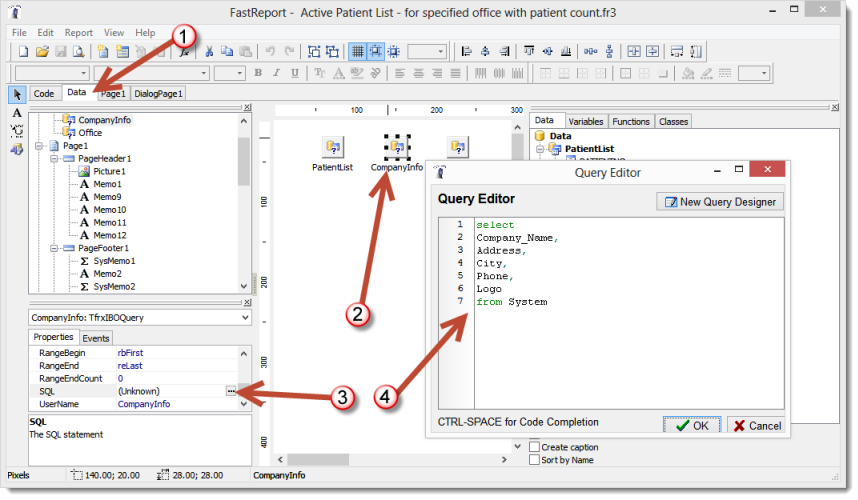Click the Font Color letter A icon
This screenshot has height=500, width=858.
[339, 73]
